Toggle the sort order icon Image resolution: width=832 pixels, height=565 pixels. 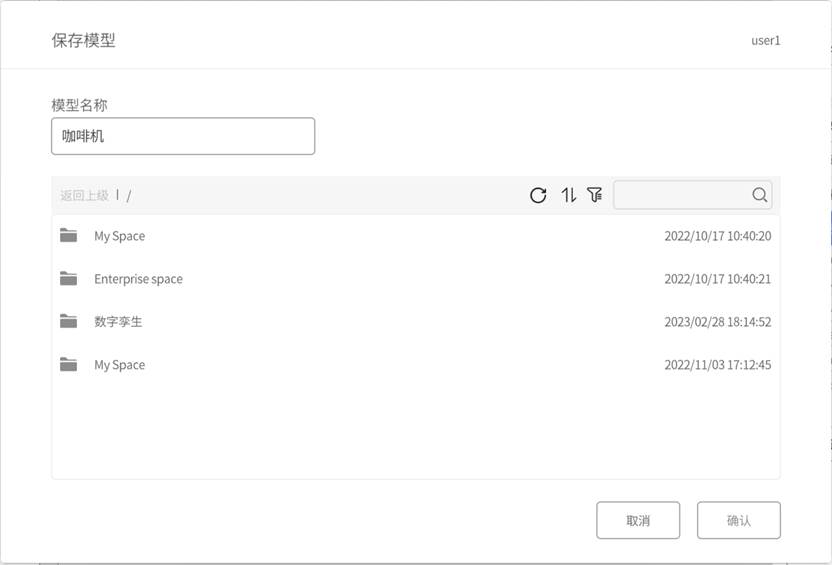tap(569, 195)
